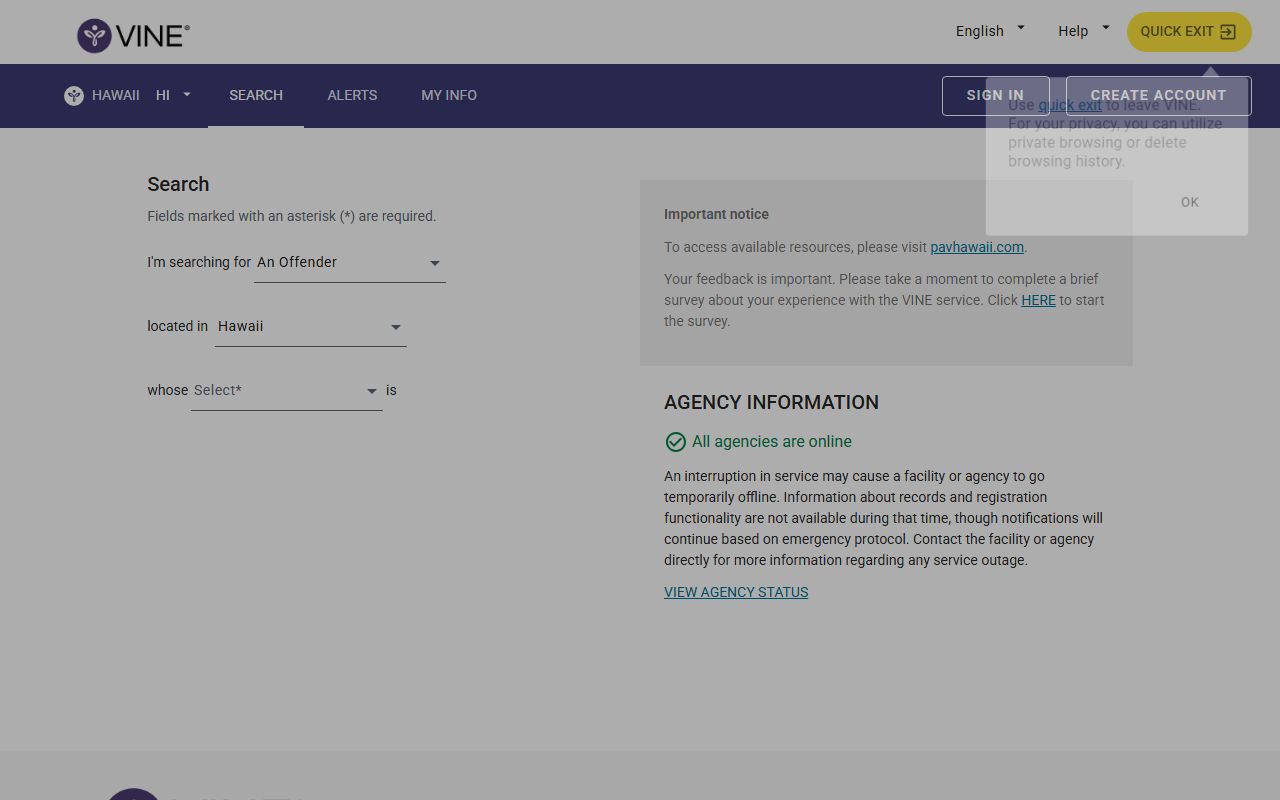Switch to the Search tab
Image resolution: width=1280 pixels, height=800 pixels.
[256, 95]
